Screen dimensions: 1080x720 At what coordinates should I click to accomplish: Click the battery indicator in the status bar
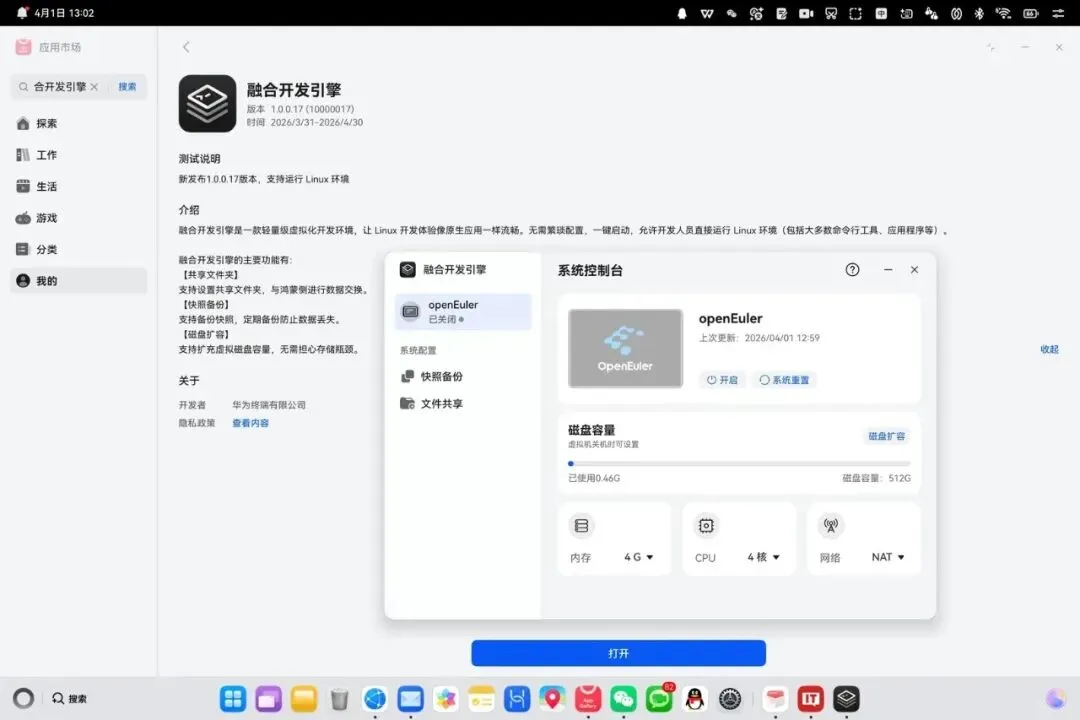coord(1030,13)
